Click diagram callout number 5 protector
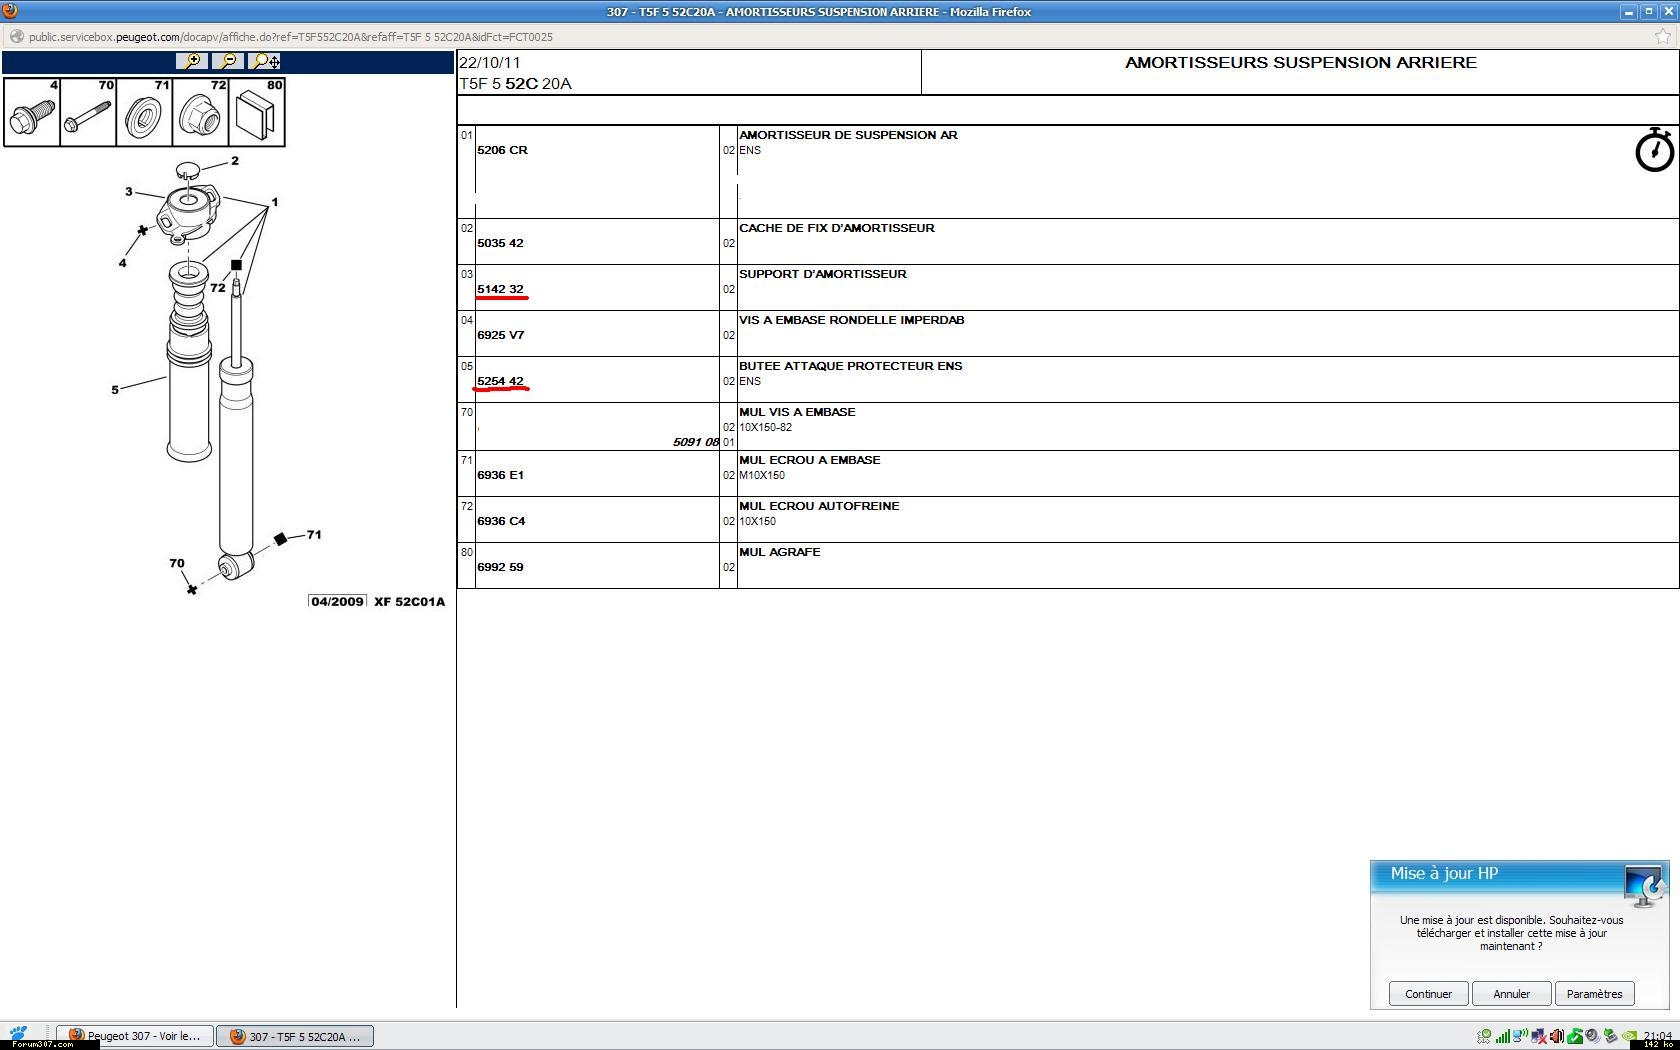The image size is (1680, 1050). pyautogui.click(x=115, y=390)
